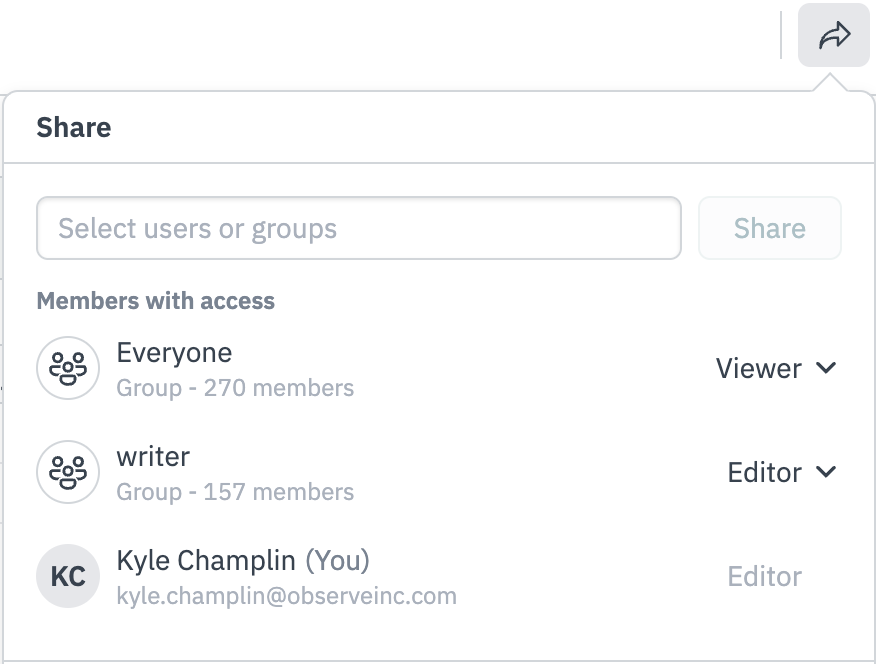
Task: Click the Group - 270 members text
Action: point(235,387)
